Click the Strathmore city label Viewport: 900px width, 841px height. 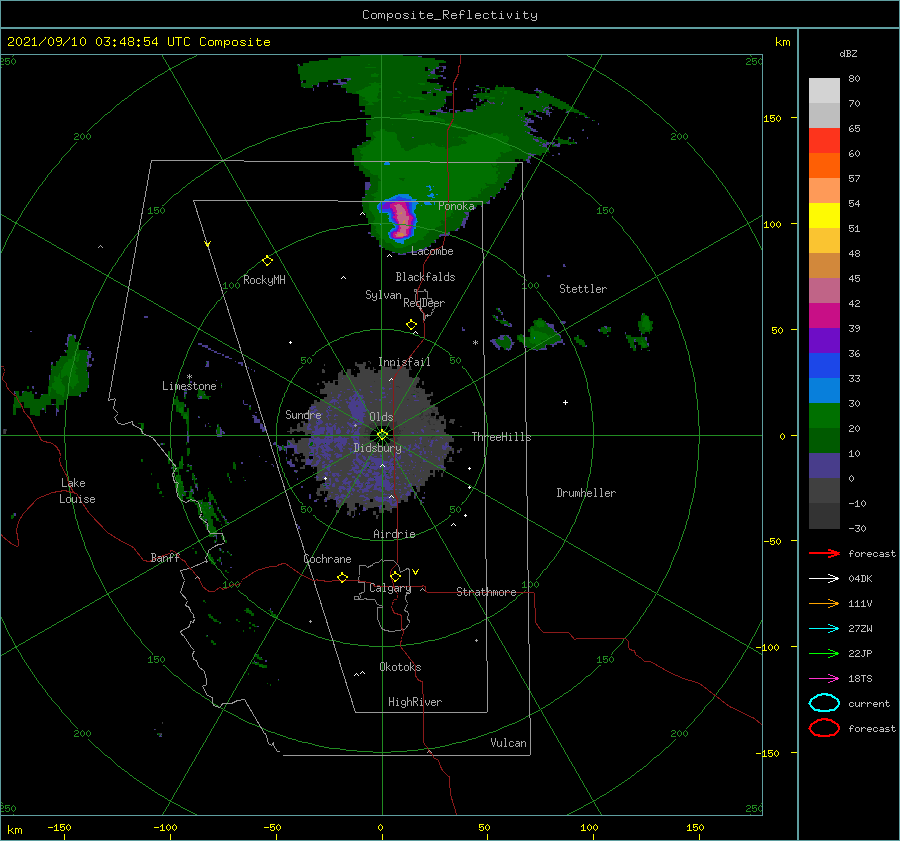click(486, 592)
